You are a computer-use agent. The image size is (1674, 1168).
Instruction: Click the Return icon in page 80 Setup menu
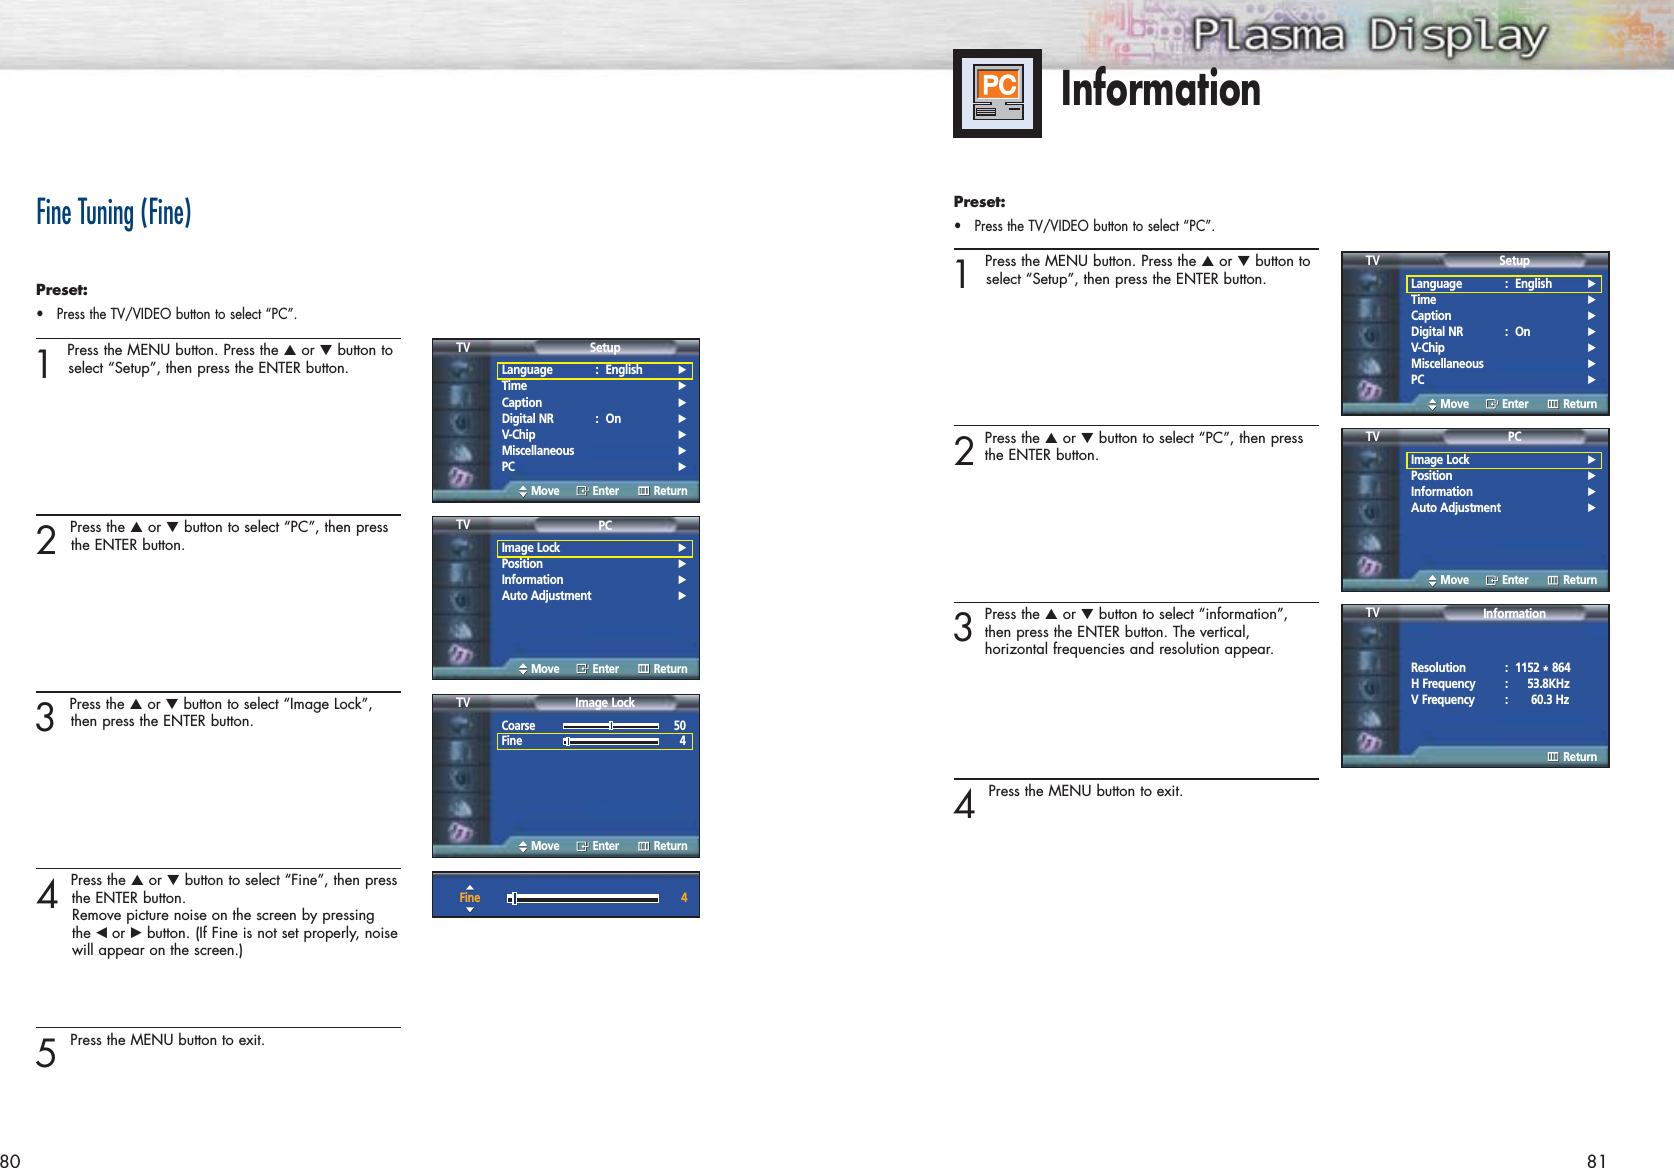(644, 491)
